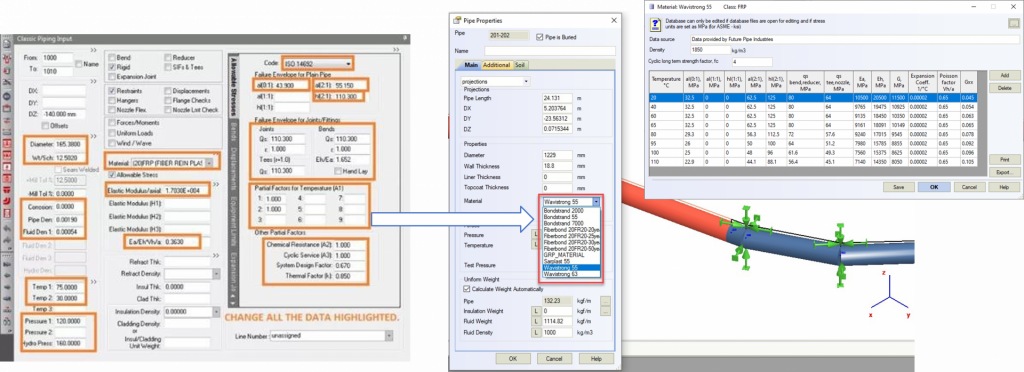Toggle the Pipe is Buried checkbox
The width and height of the screenshot is (1024, 372).
coord(539,37)
